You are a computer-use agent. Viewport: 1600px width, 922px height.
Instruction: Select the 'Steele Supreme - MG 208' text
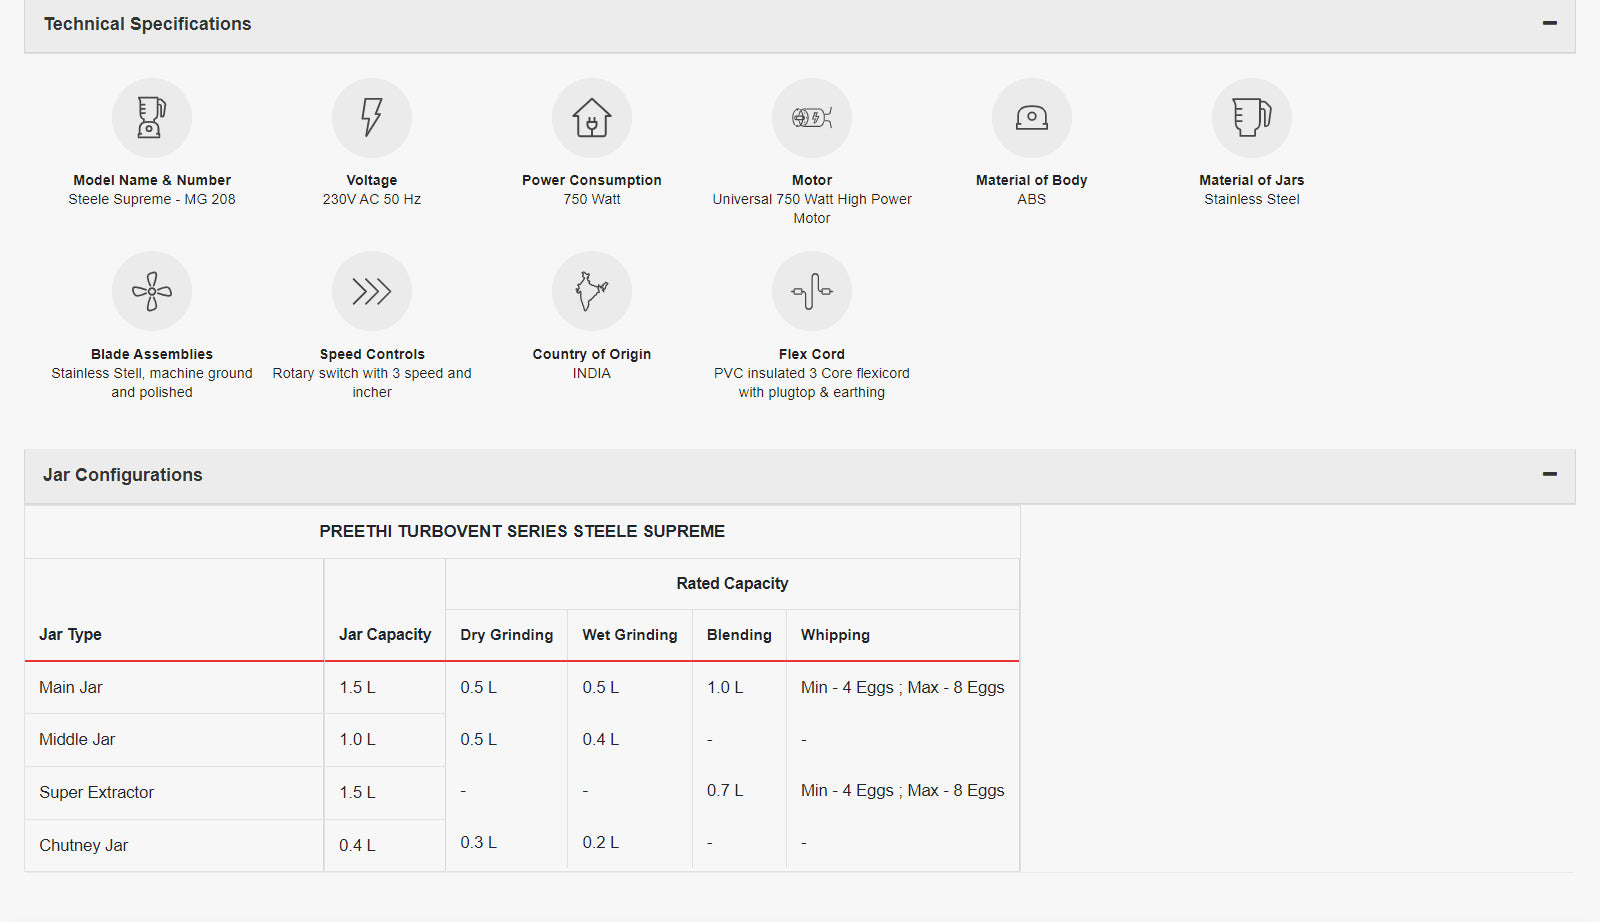[x=152, y=199]
